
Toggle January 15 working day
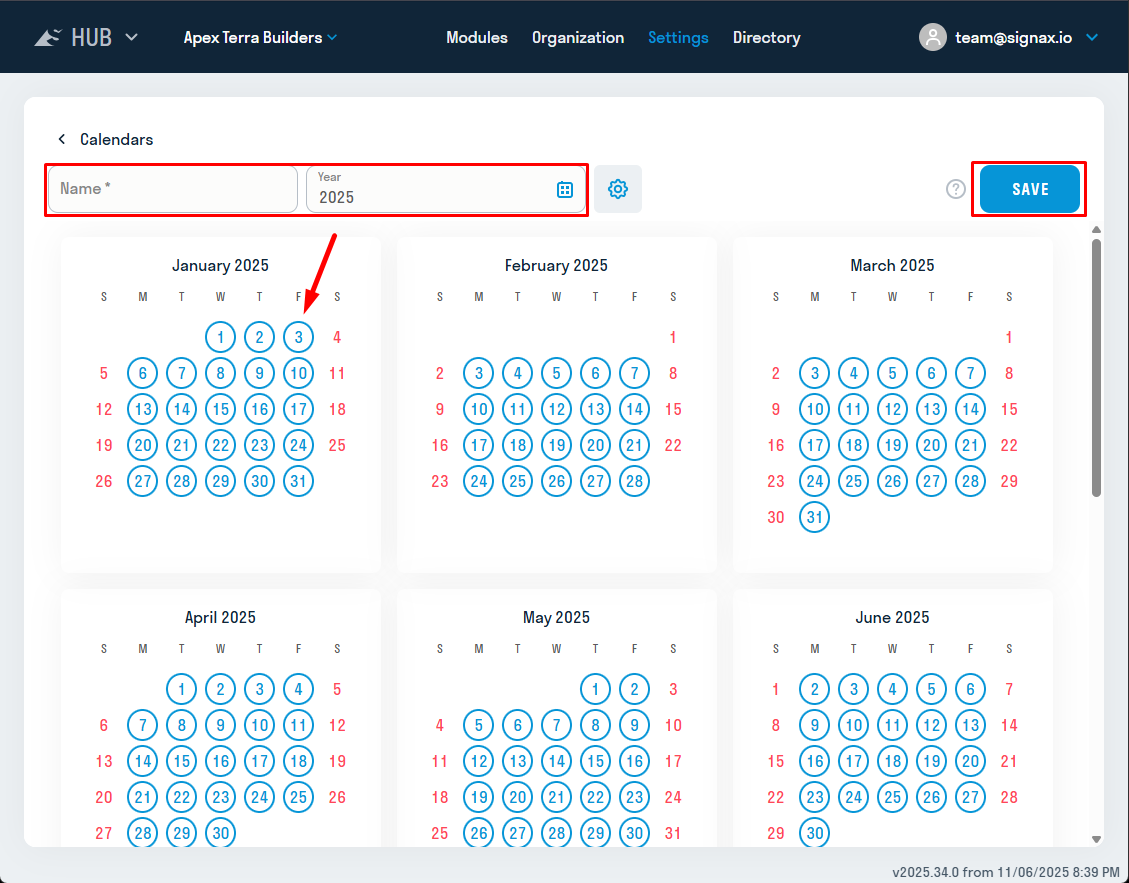(x=220, y=409)
